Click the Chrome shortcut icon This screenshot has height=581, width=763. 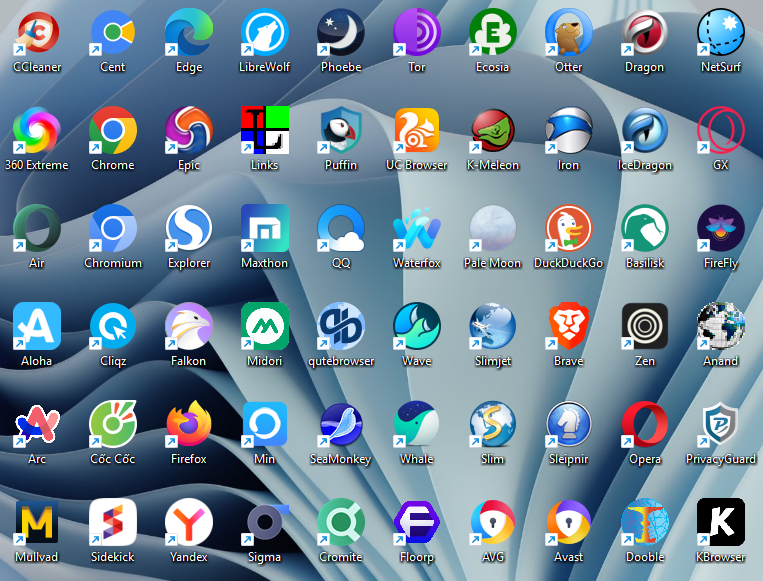[113, 130]
